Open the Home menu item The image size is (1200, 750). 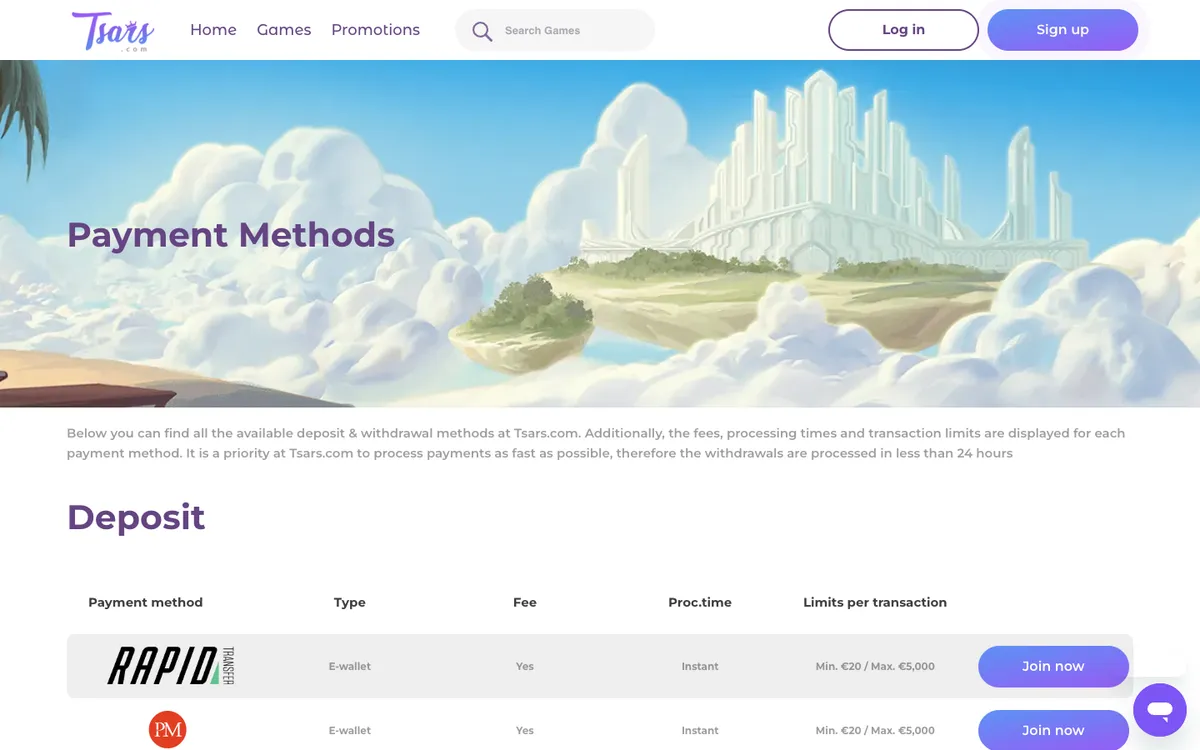pos(213,30)
